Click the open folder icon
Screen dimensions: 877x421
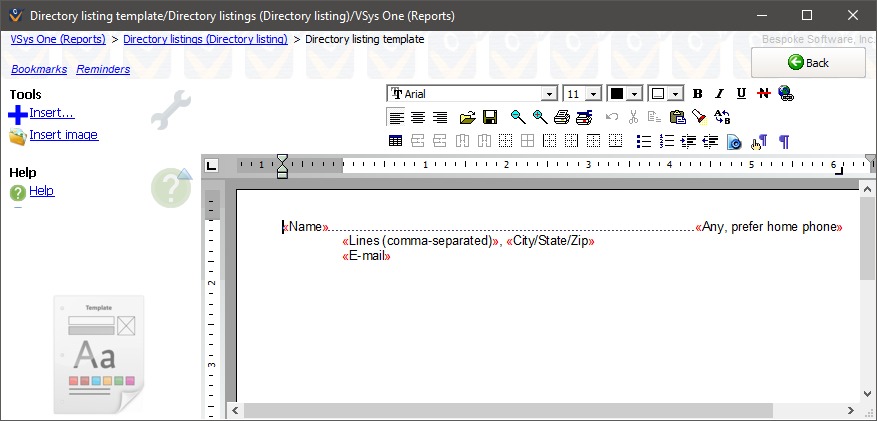(467, 117)
